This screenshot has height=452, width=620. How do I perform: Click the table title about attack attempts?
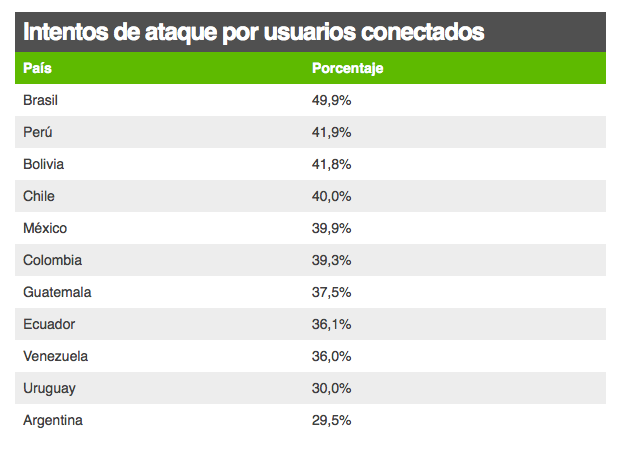[253, 32]
